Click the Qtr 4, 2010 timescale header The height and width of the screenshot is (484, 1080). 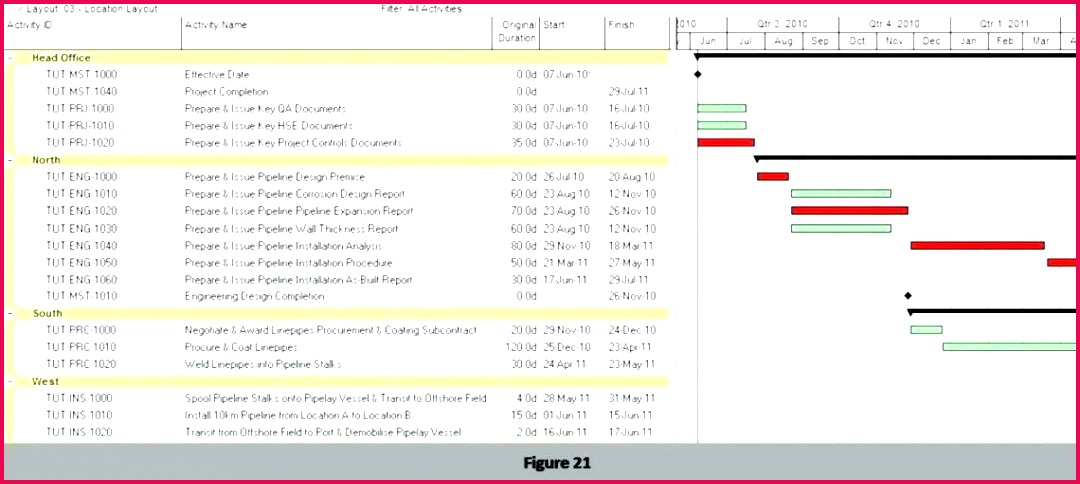894,24
